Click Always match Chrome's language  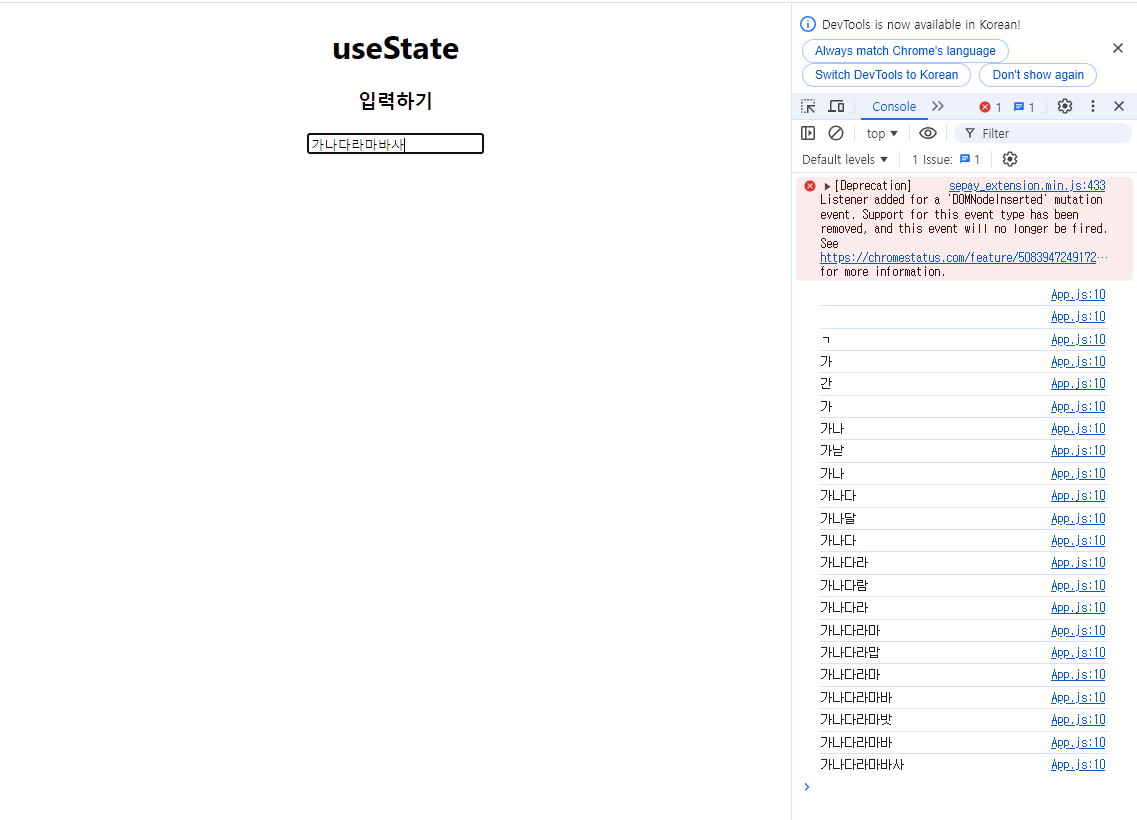(x=904, y=50)
